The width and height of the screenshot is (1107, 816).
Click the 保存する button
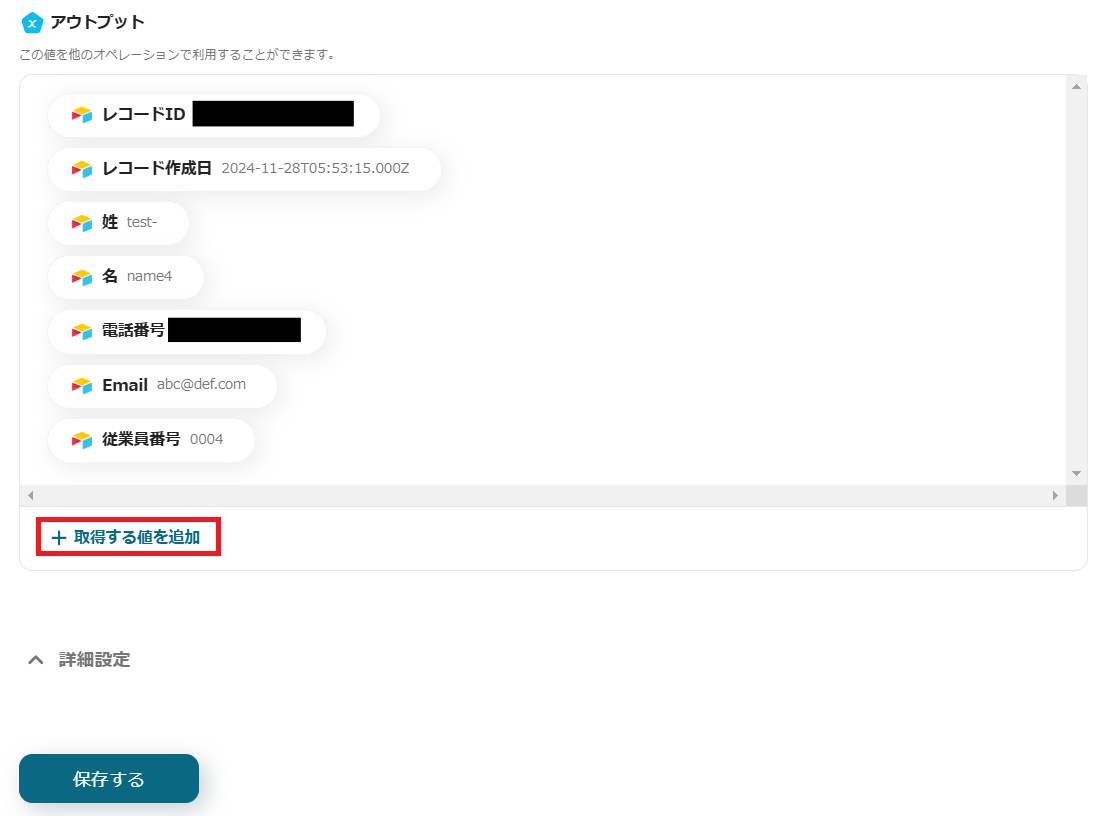click(x=109, y=779)
